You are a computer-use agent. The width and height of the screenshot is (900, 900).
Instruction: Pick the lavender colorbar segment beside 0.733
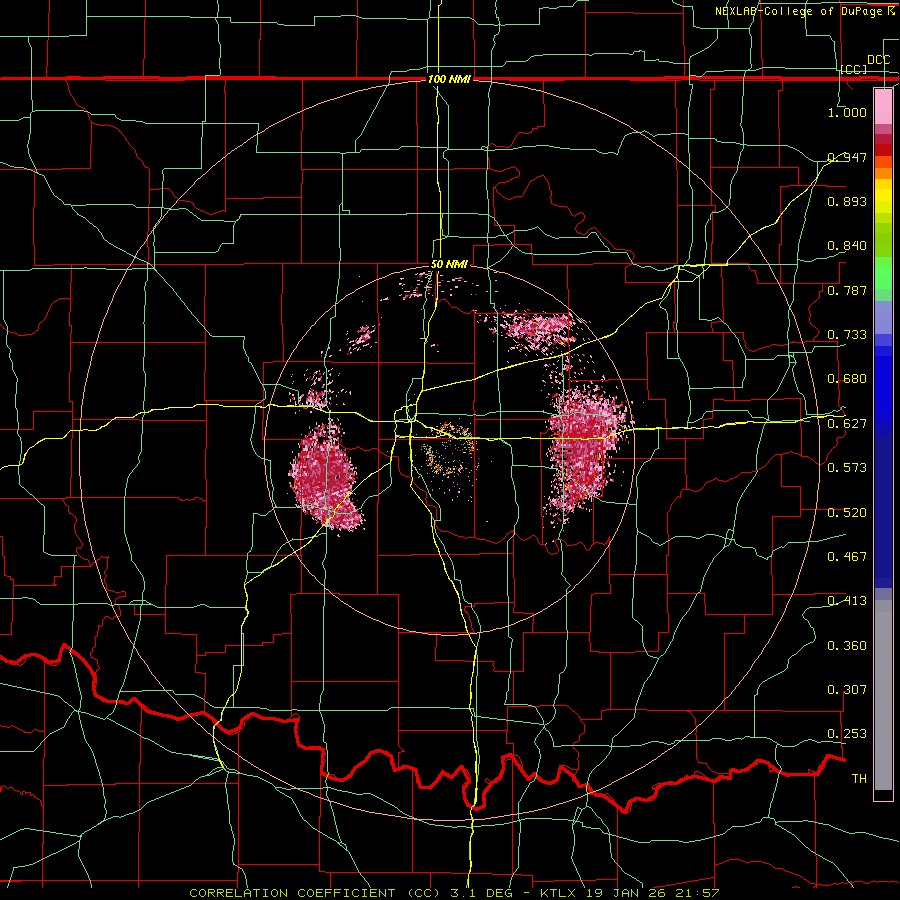883,317
